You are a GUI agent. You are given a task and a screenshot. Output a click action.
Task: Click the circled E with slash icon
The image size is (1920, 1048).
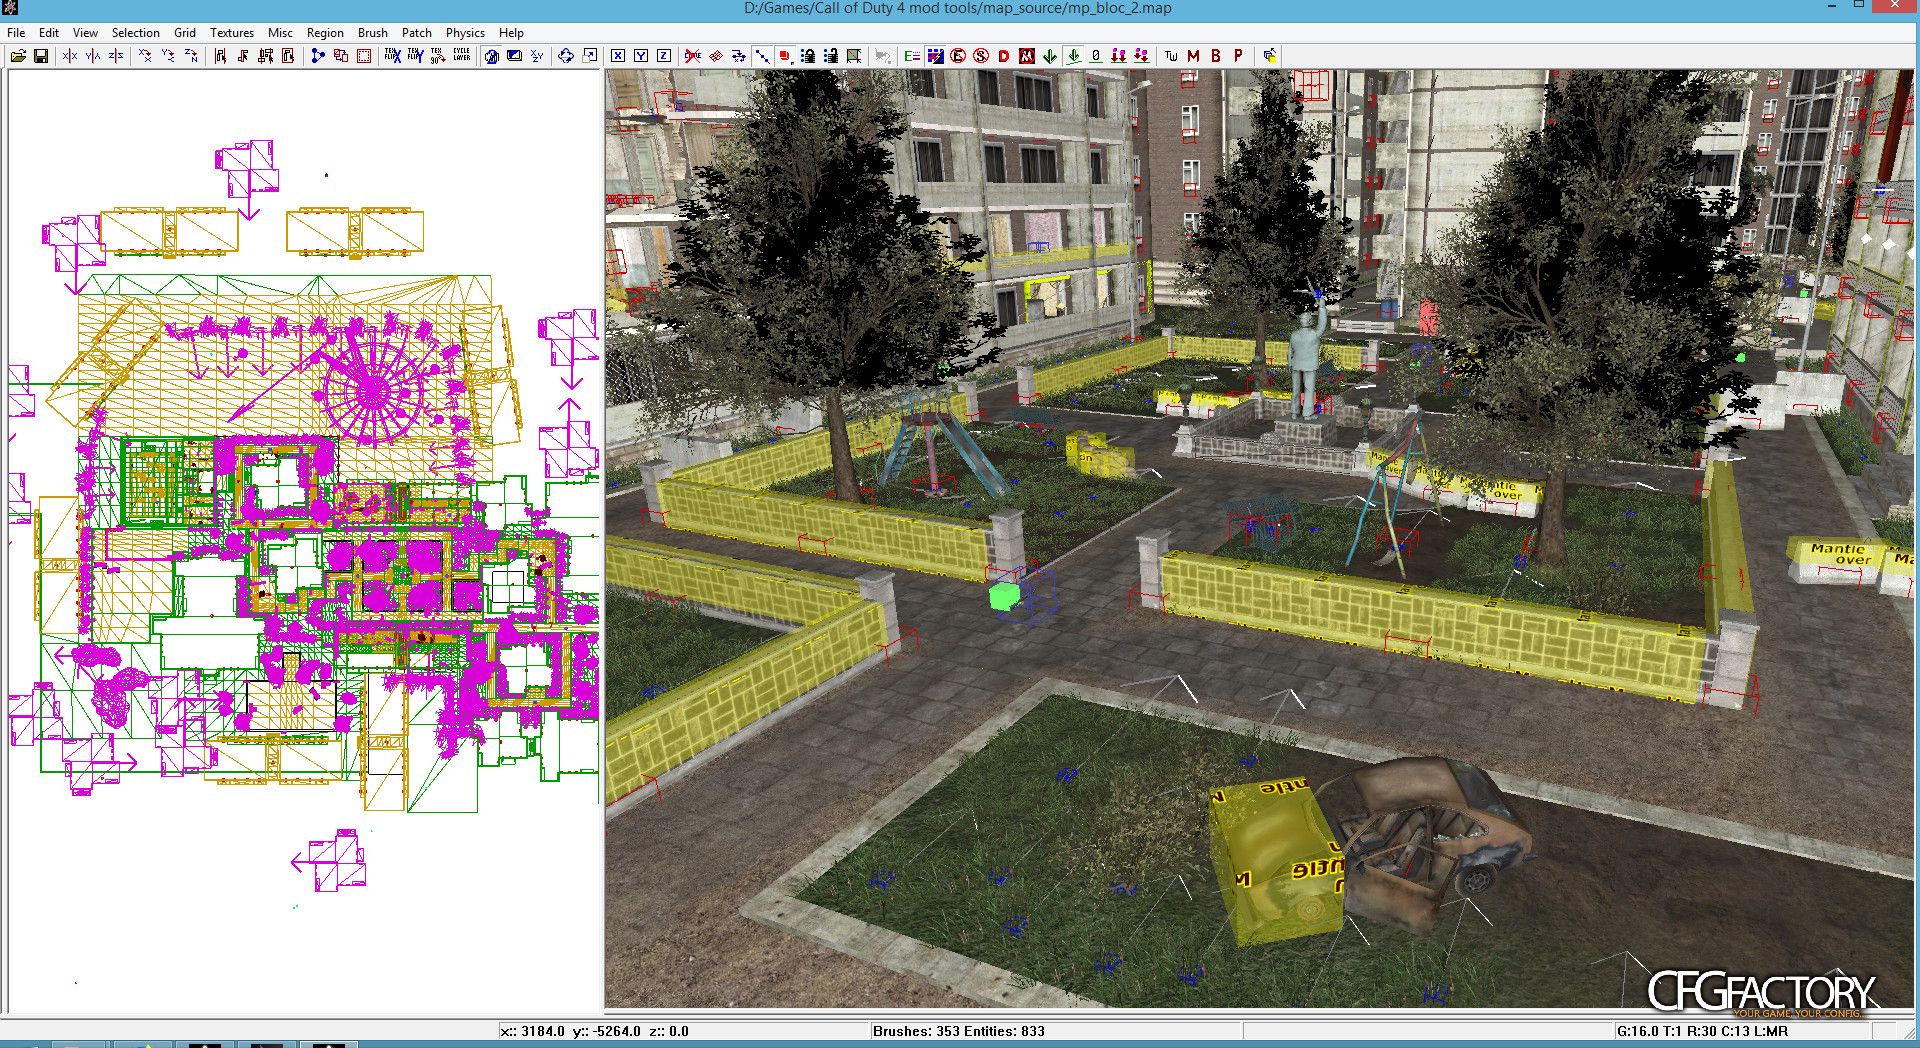click(x=958, y=56)
